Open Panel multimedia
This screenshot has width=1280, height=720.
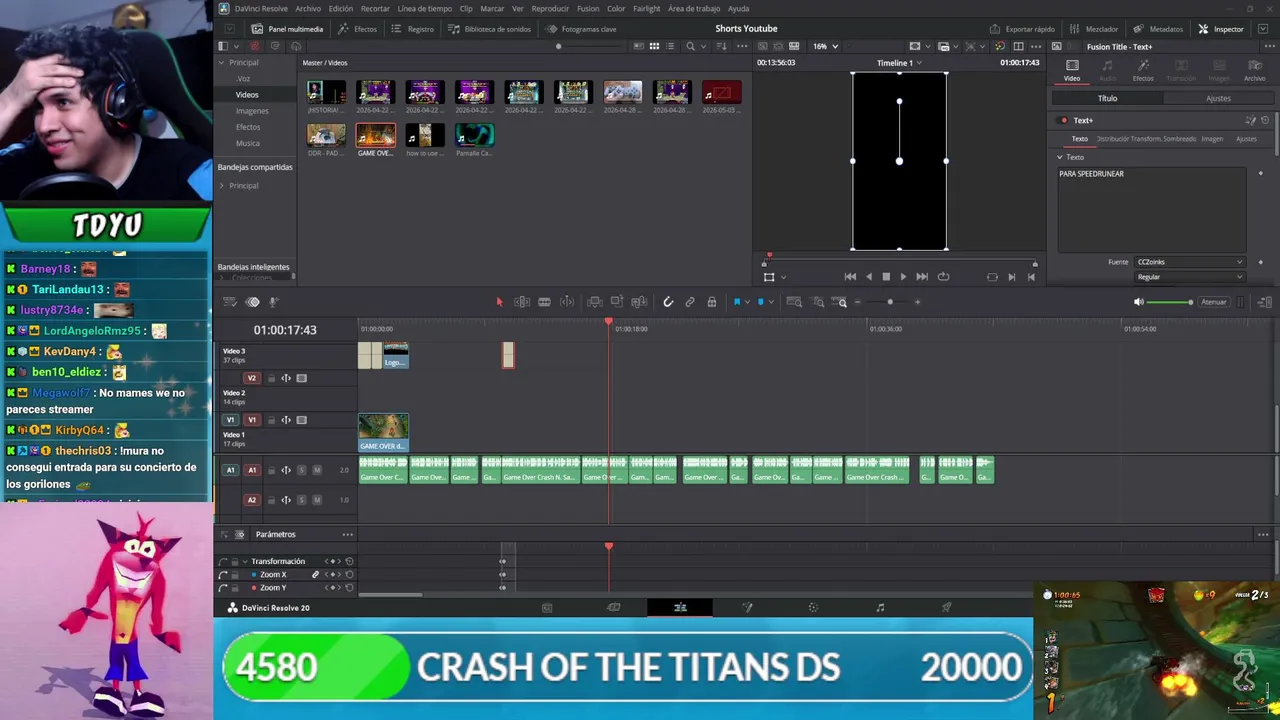(287, 29)
